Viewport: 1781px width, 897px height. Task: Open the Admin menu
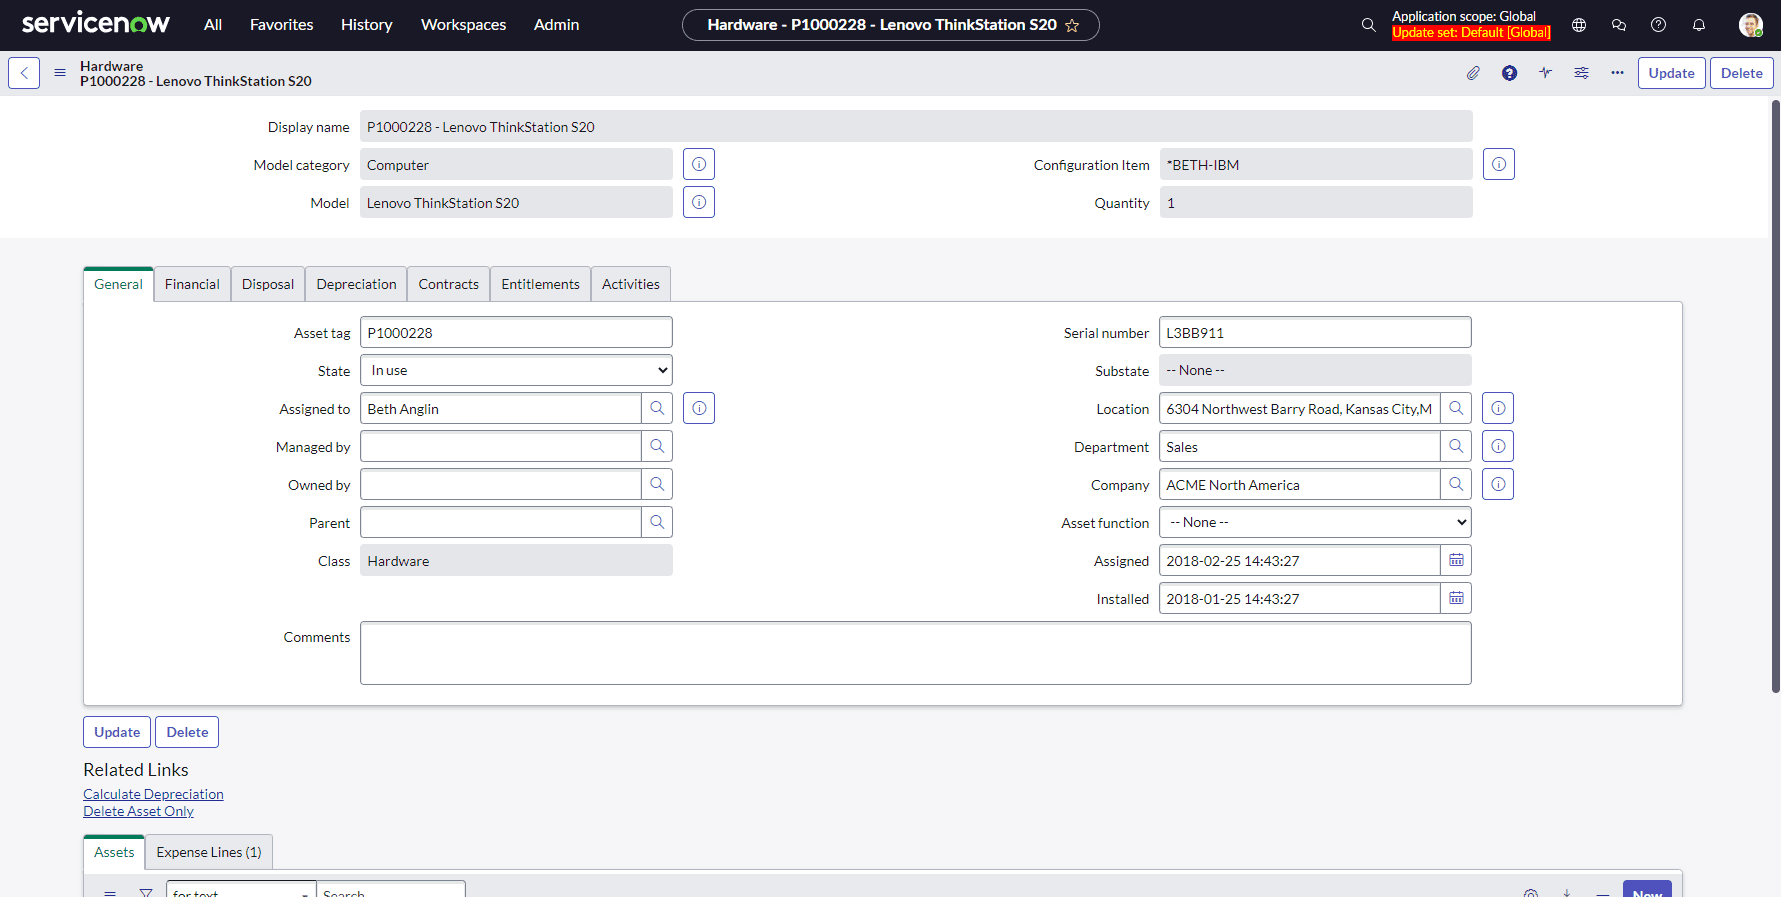(556, 25)
